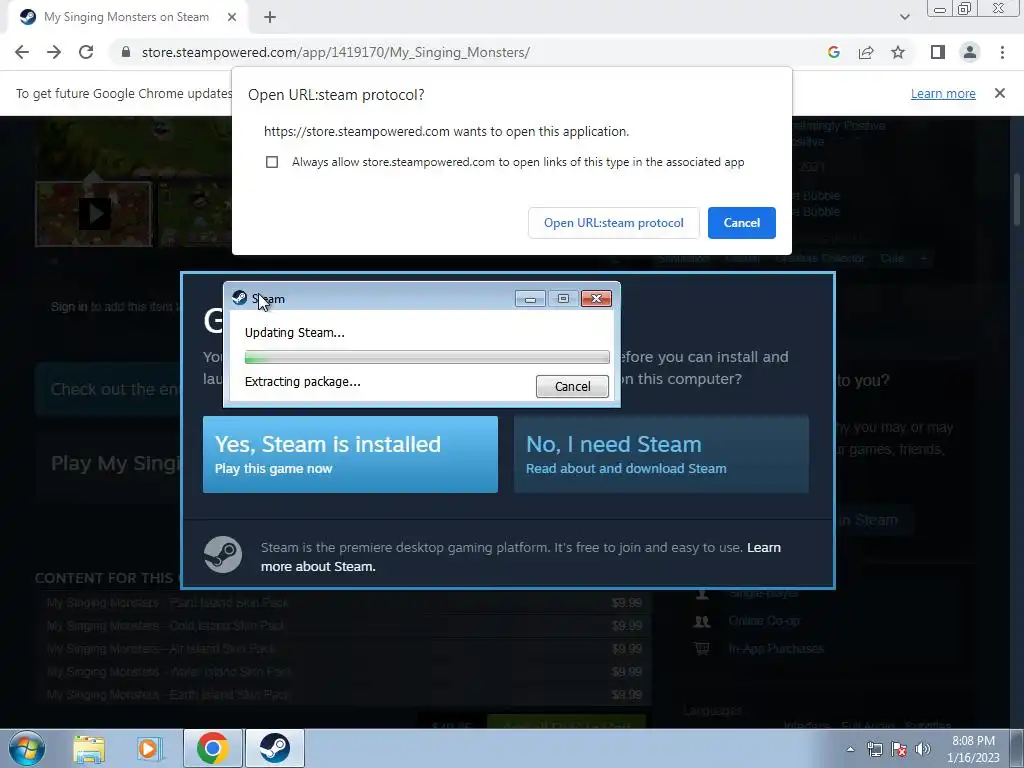This screenshot has height=768, width=1024.
Task: Click Yes, Steam is installed button
Action: point(350,455)
